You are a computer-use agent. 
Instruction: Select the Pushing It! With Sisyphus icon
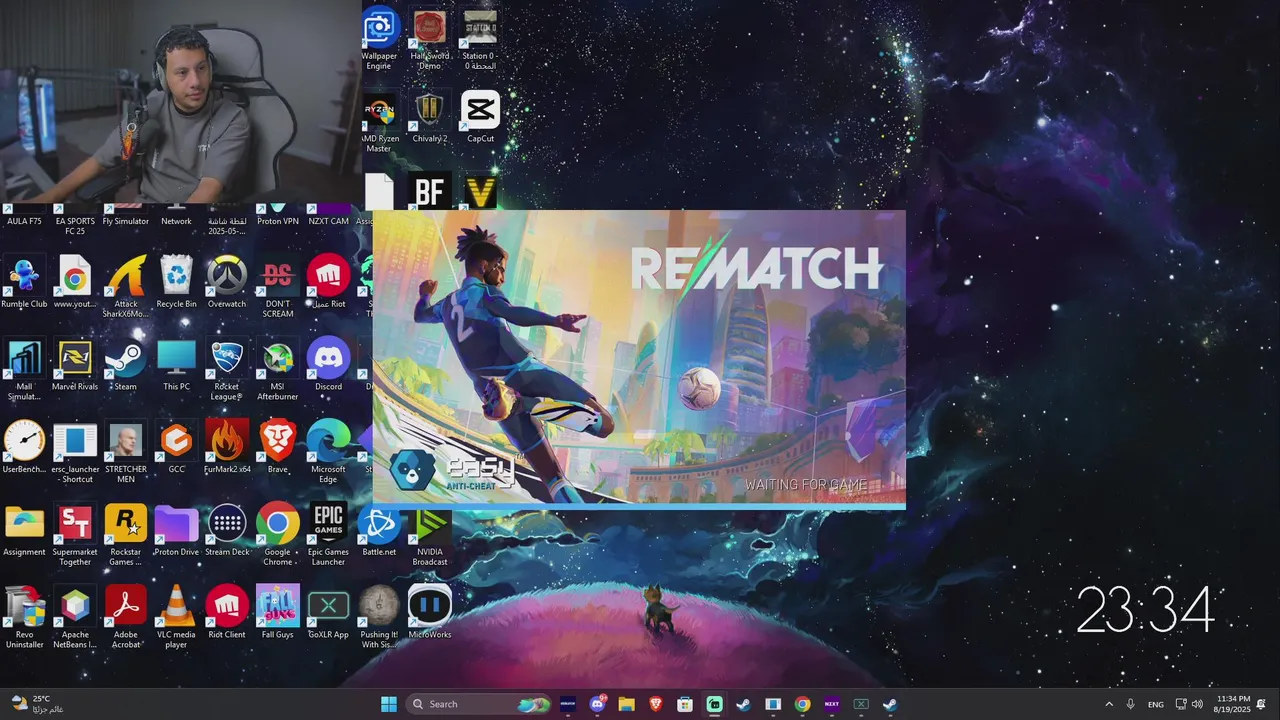click(x=379, y=619)
